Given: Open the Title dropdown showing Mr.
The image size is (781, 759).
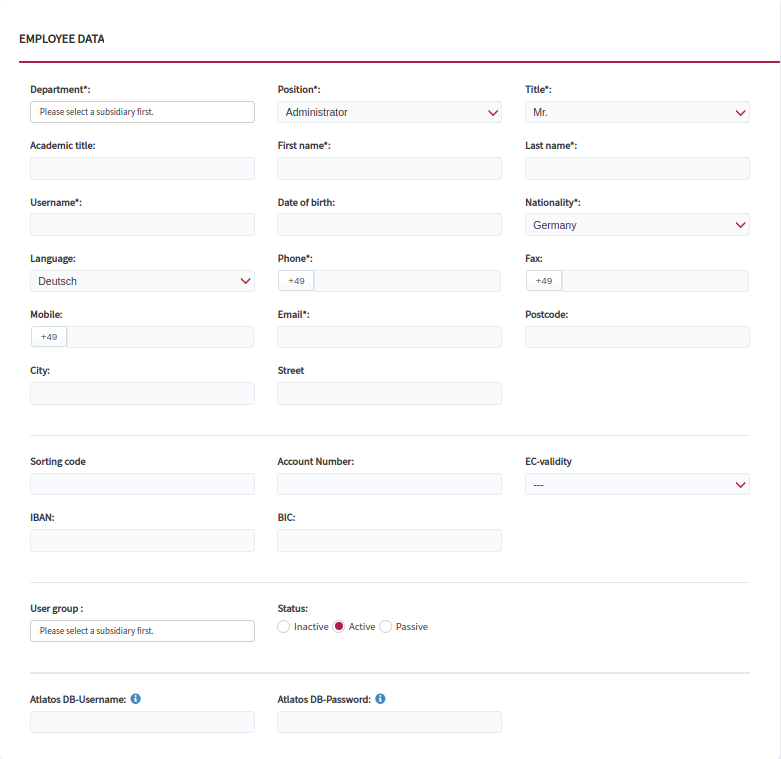Looking at the screenshot, I should 637,112.
